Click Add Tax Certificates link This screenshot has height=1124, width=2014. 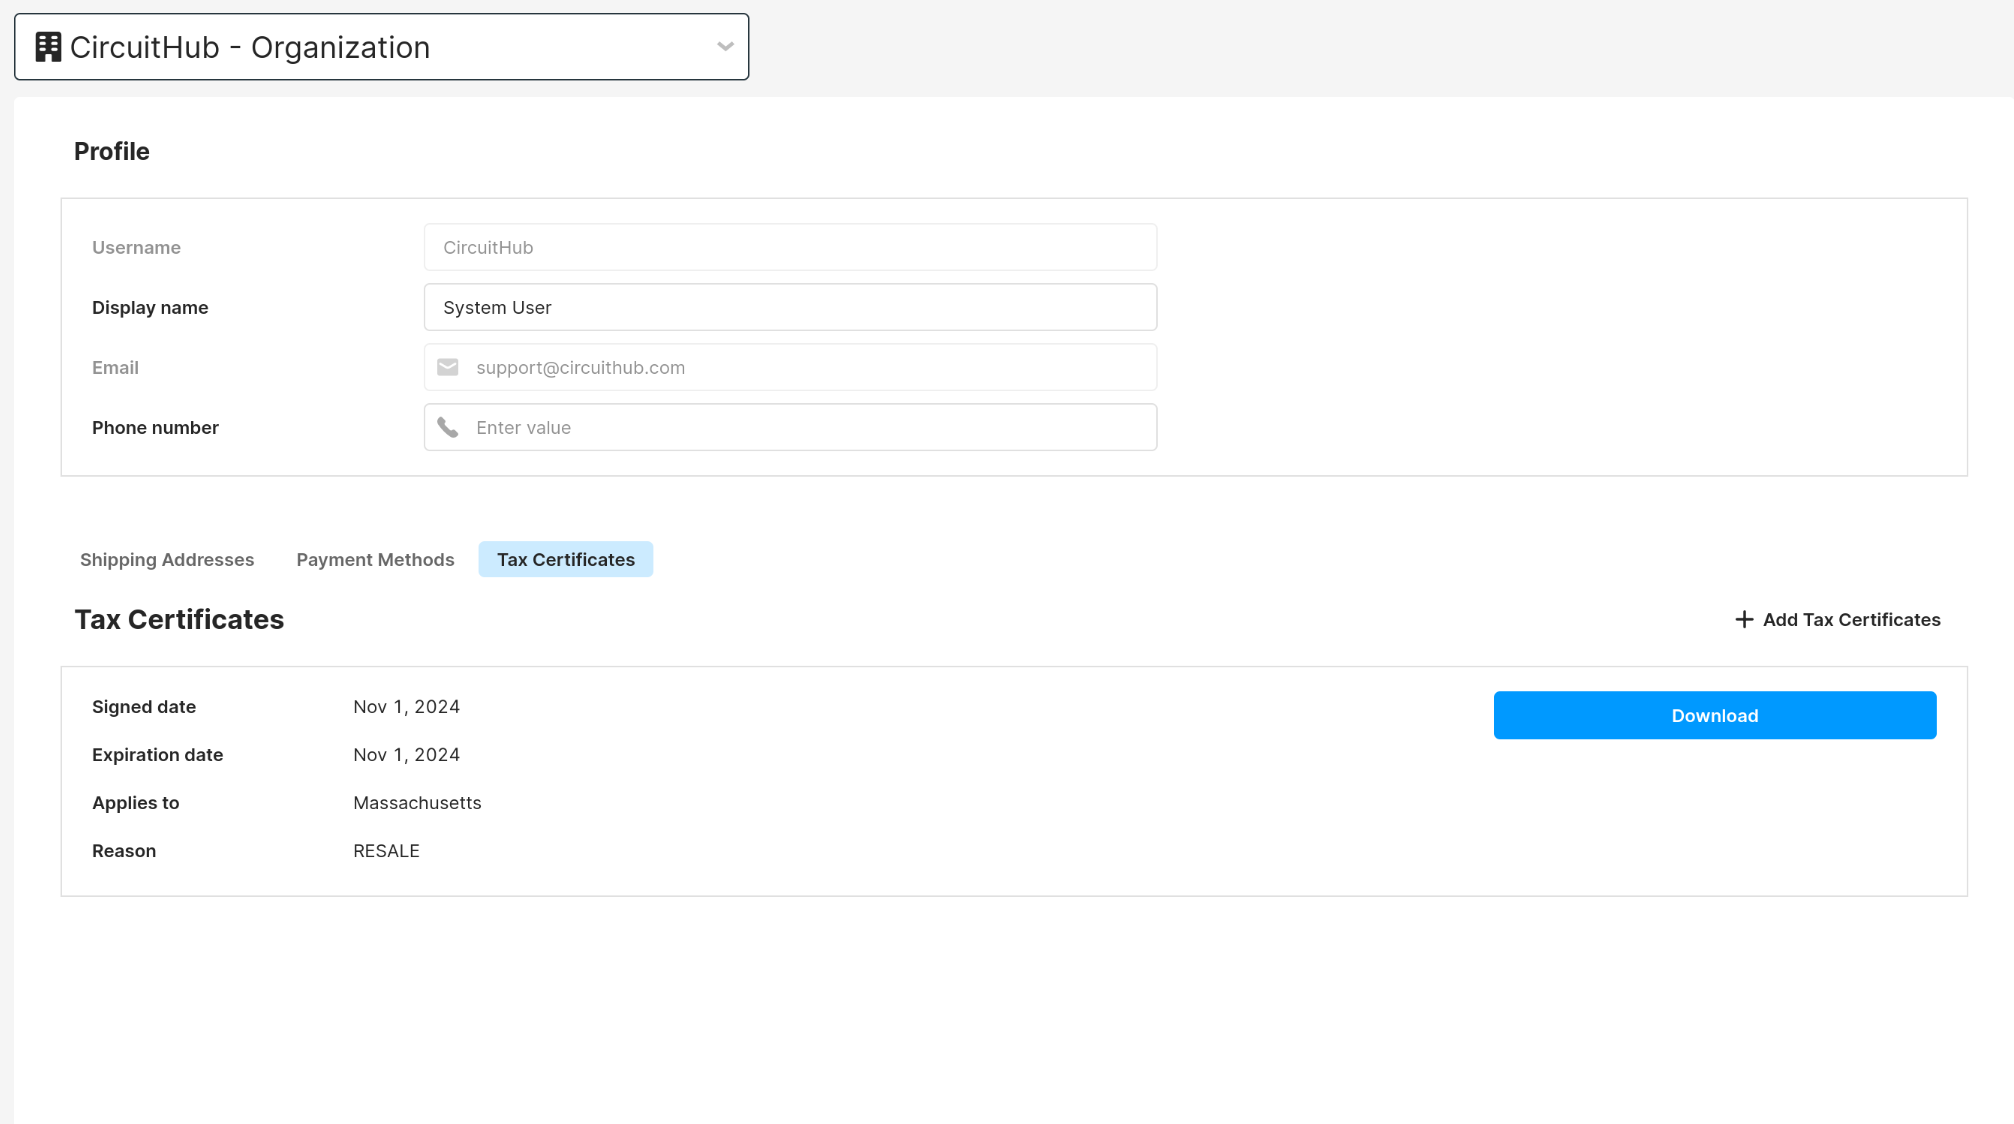[1850, 619]
